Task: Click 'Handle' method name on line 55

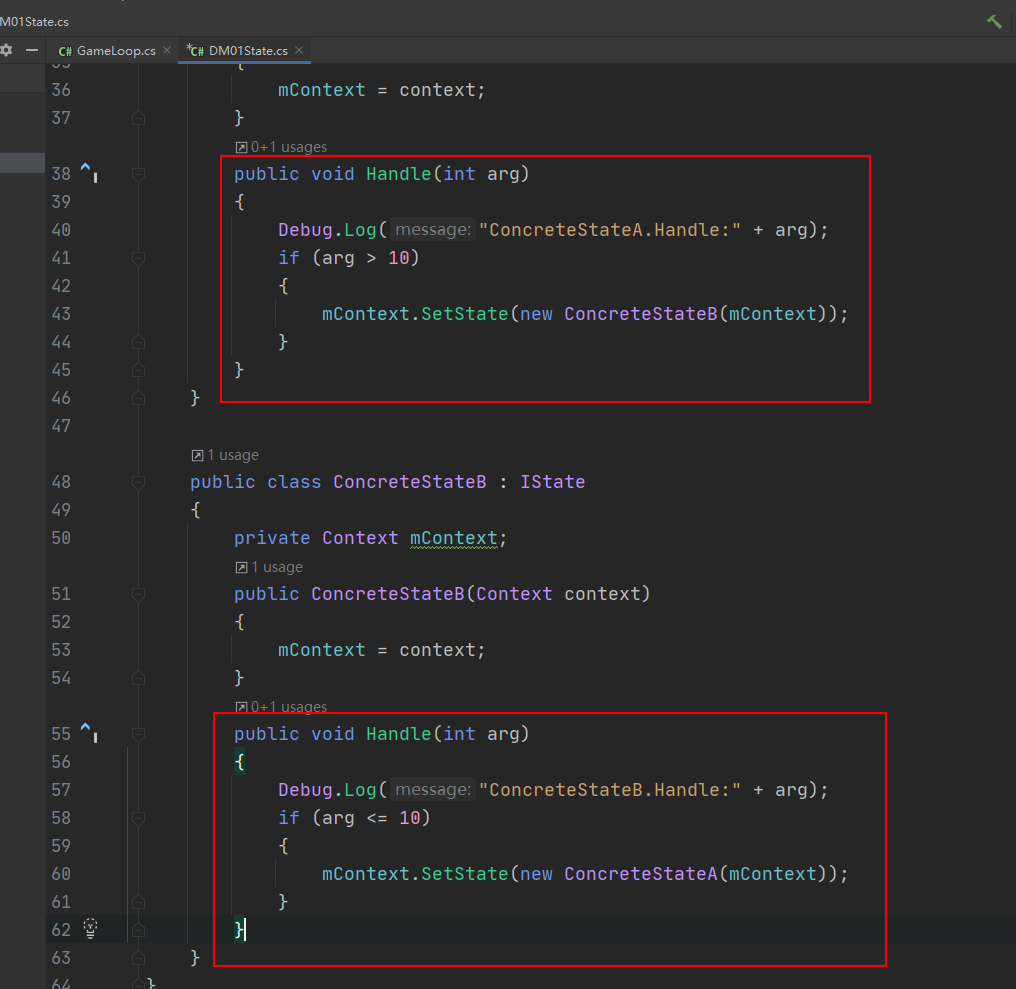Action: tap(398, 734)
